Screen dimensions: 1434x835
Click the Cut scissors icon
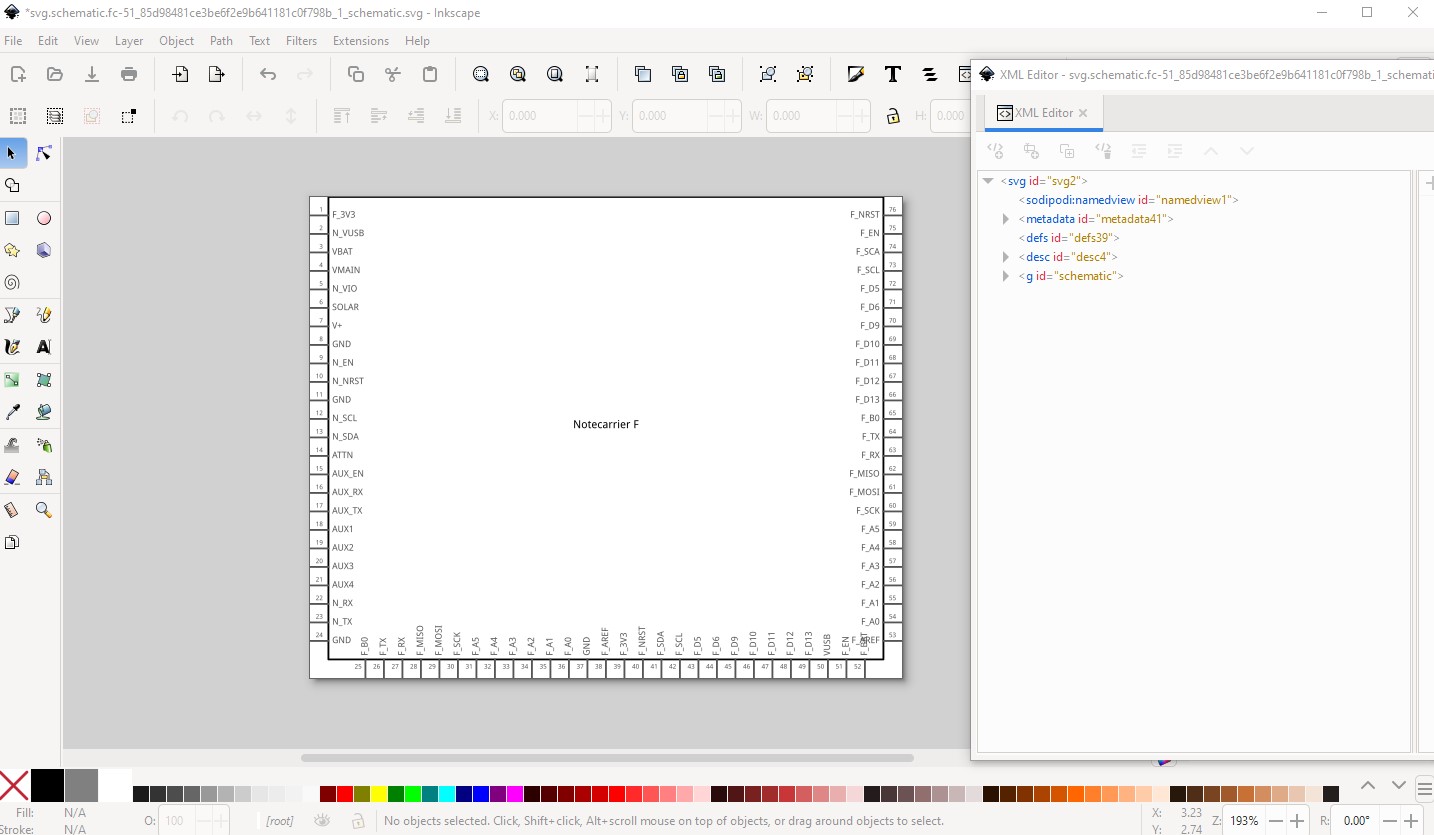393,74
